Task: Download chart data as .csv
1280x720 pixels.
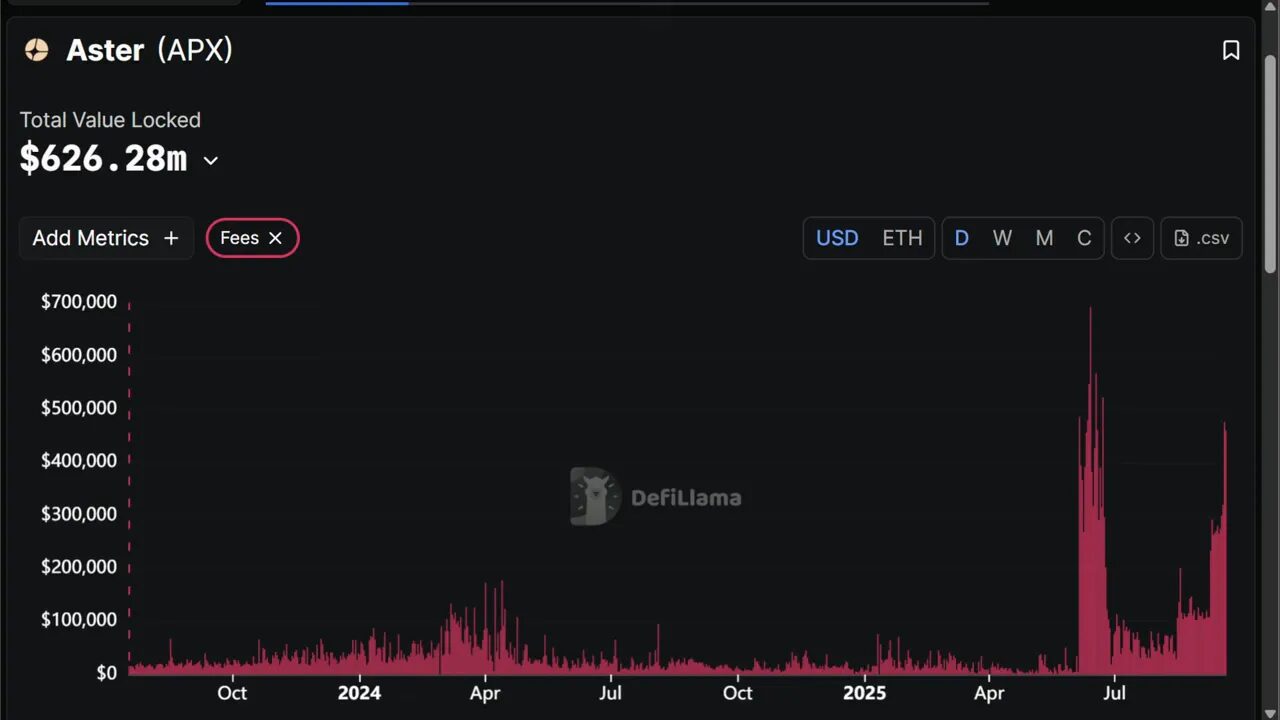Action: (x=1201, y=238)
